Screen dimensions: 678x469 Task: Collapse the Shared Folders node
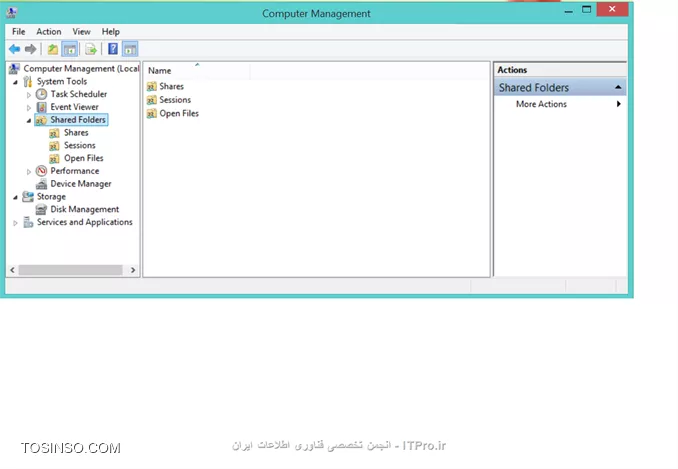coord(29,121)
